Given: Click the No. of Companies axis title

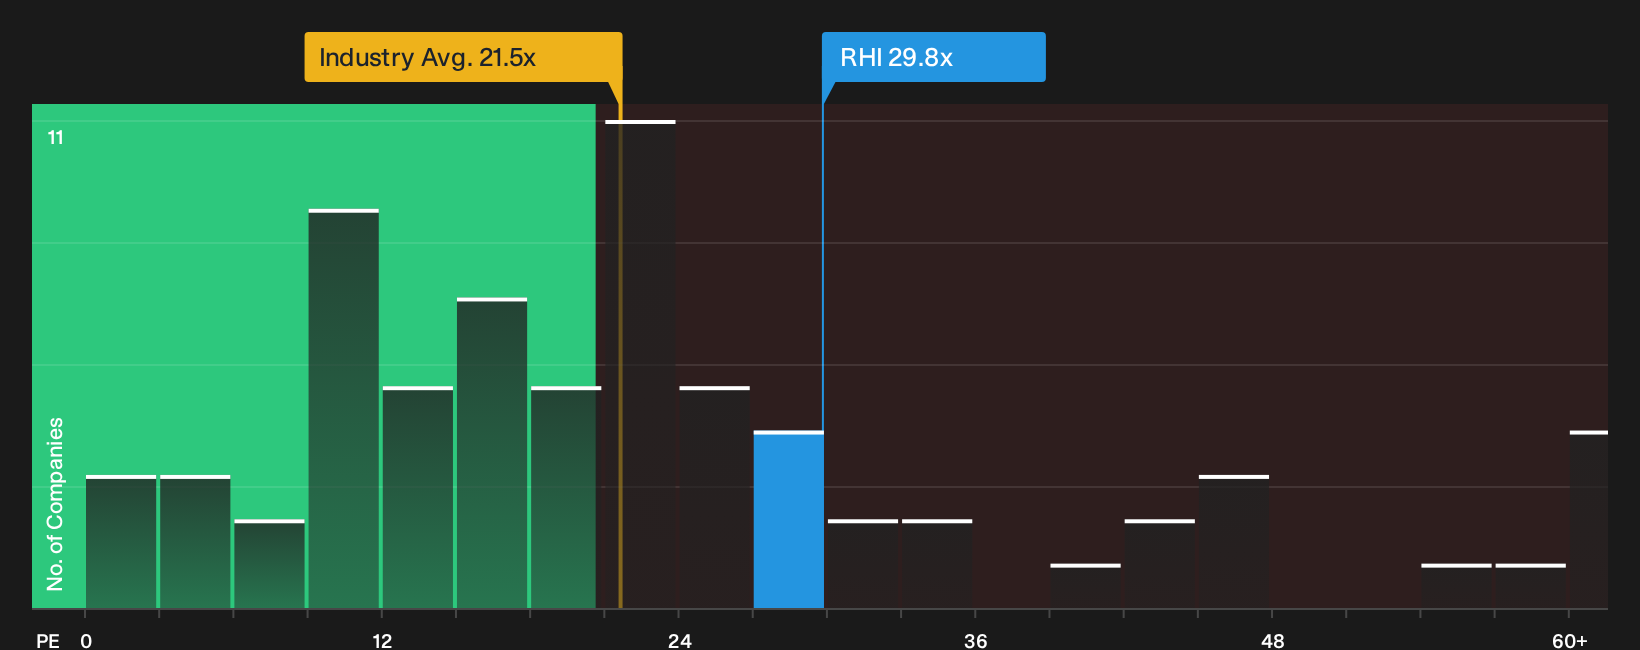Looking at the screenshot, I should coord(55,504).
